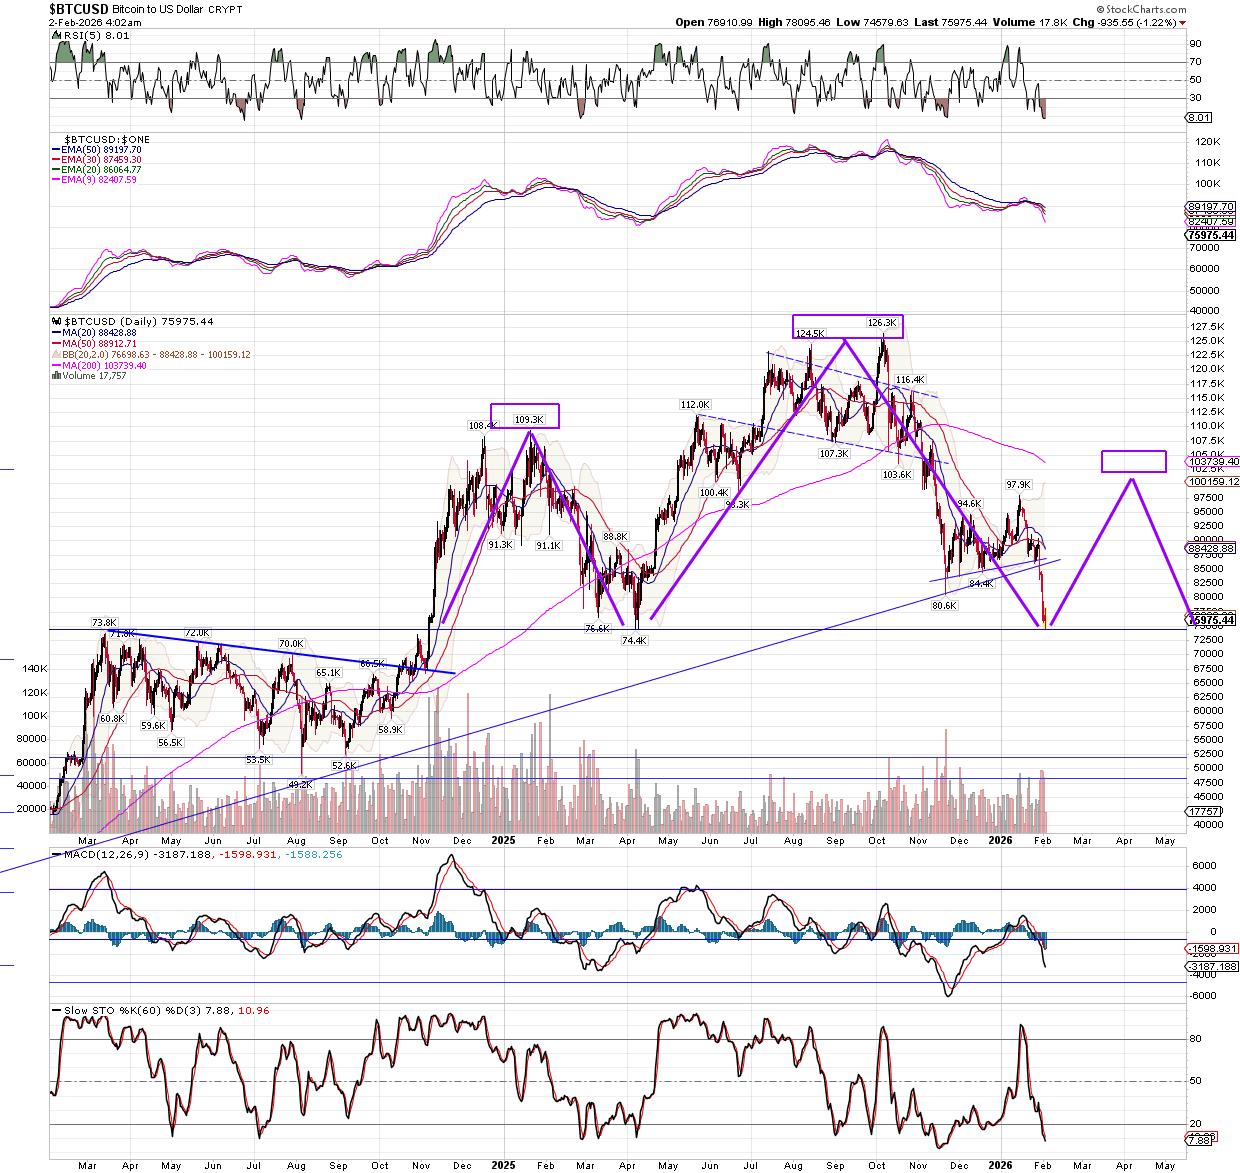Click the red down arrow beside Chg

point(1183,22)
